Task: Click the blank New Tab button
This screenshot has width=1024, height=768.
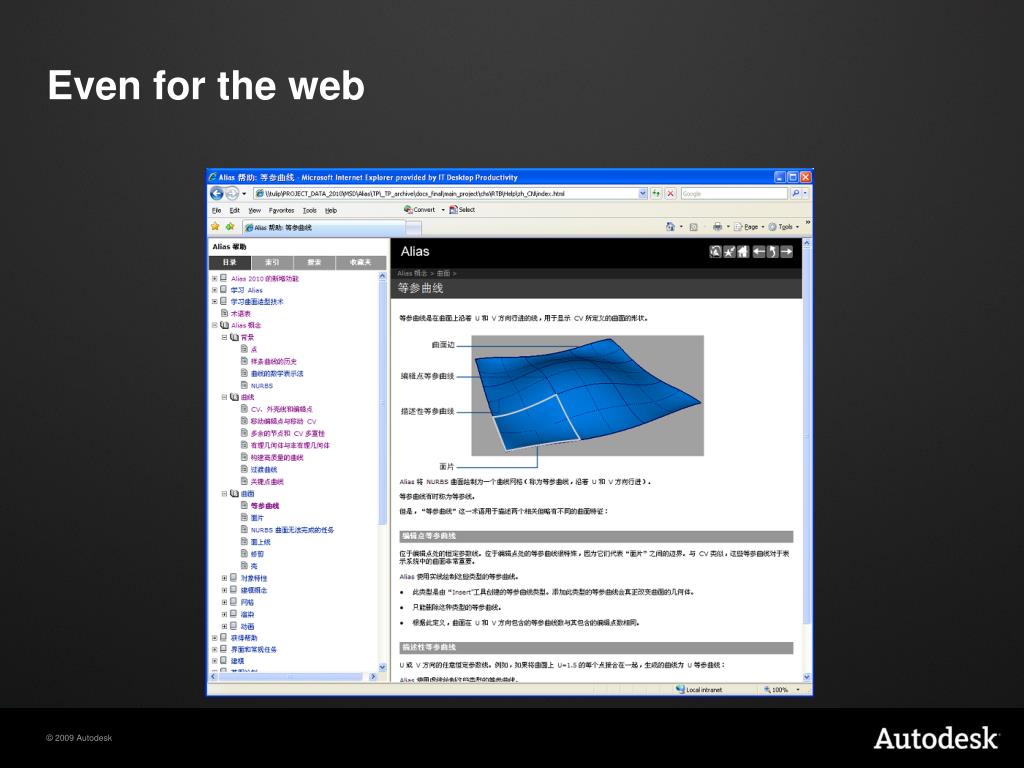Action: coord(413,227)
